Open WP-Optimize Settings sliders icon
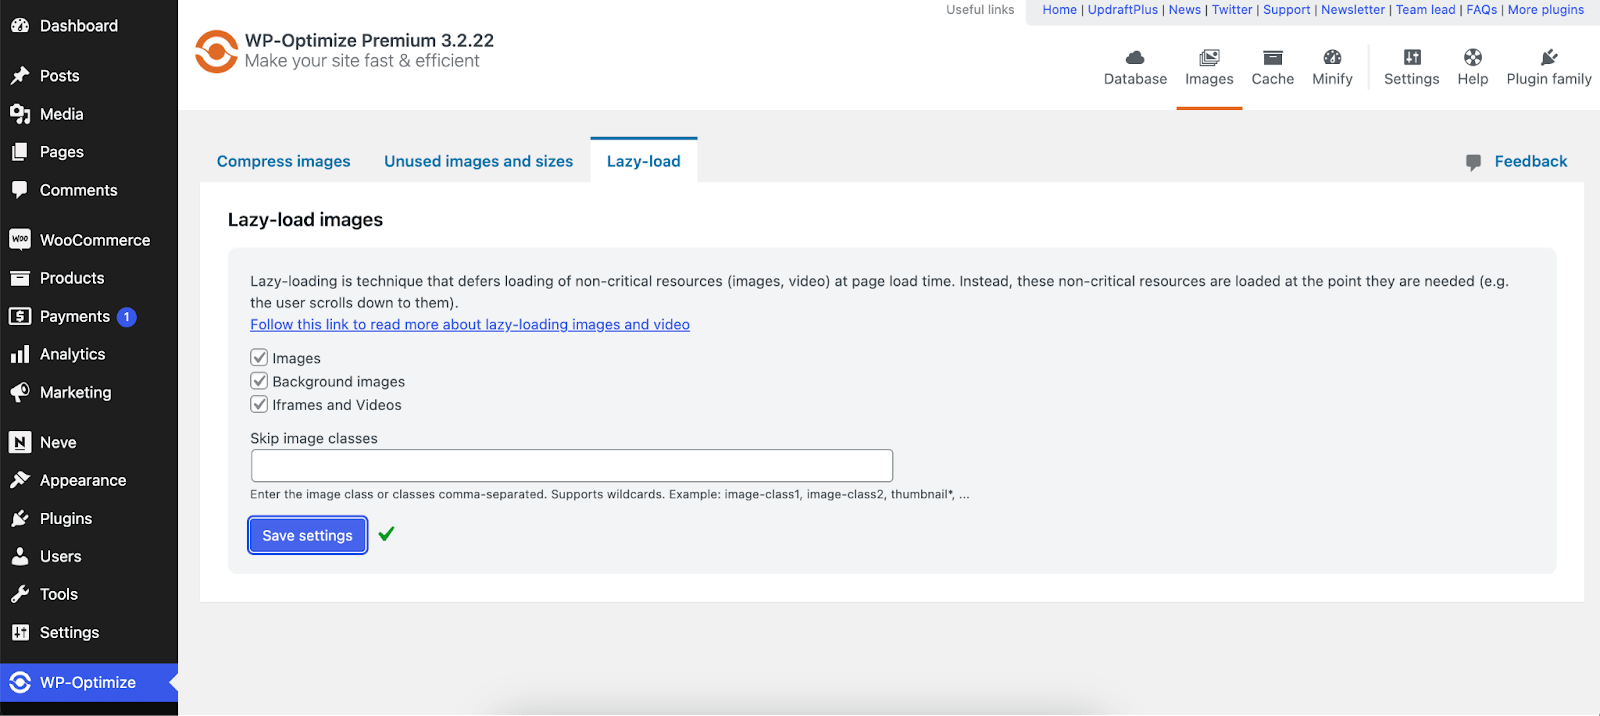 click(x=1412, y=58)
